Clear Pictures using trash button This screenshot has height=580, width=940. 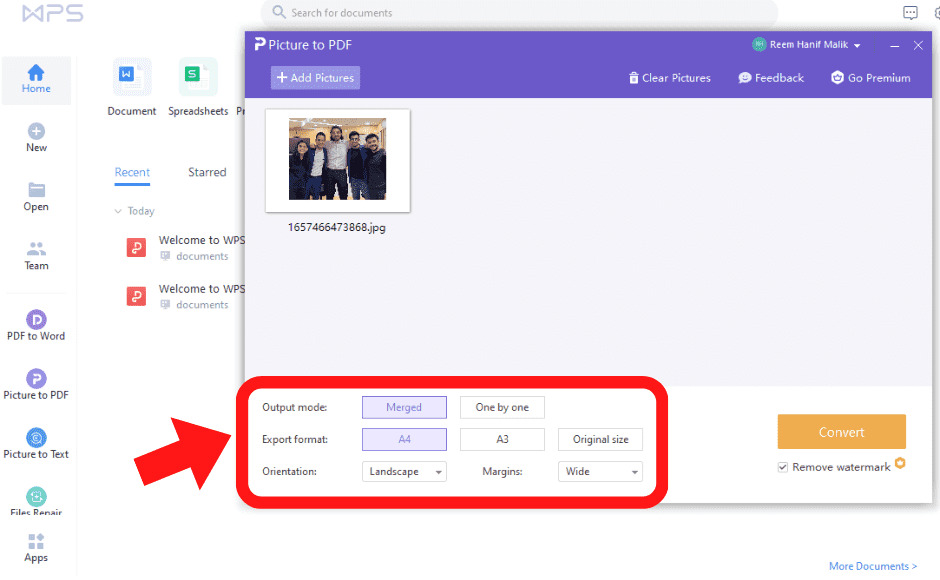(669, 78)
